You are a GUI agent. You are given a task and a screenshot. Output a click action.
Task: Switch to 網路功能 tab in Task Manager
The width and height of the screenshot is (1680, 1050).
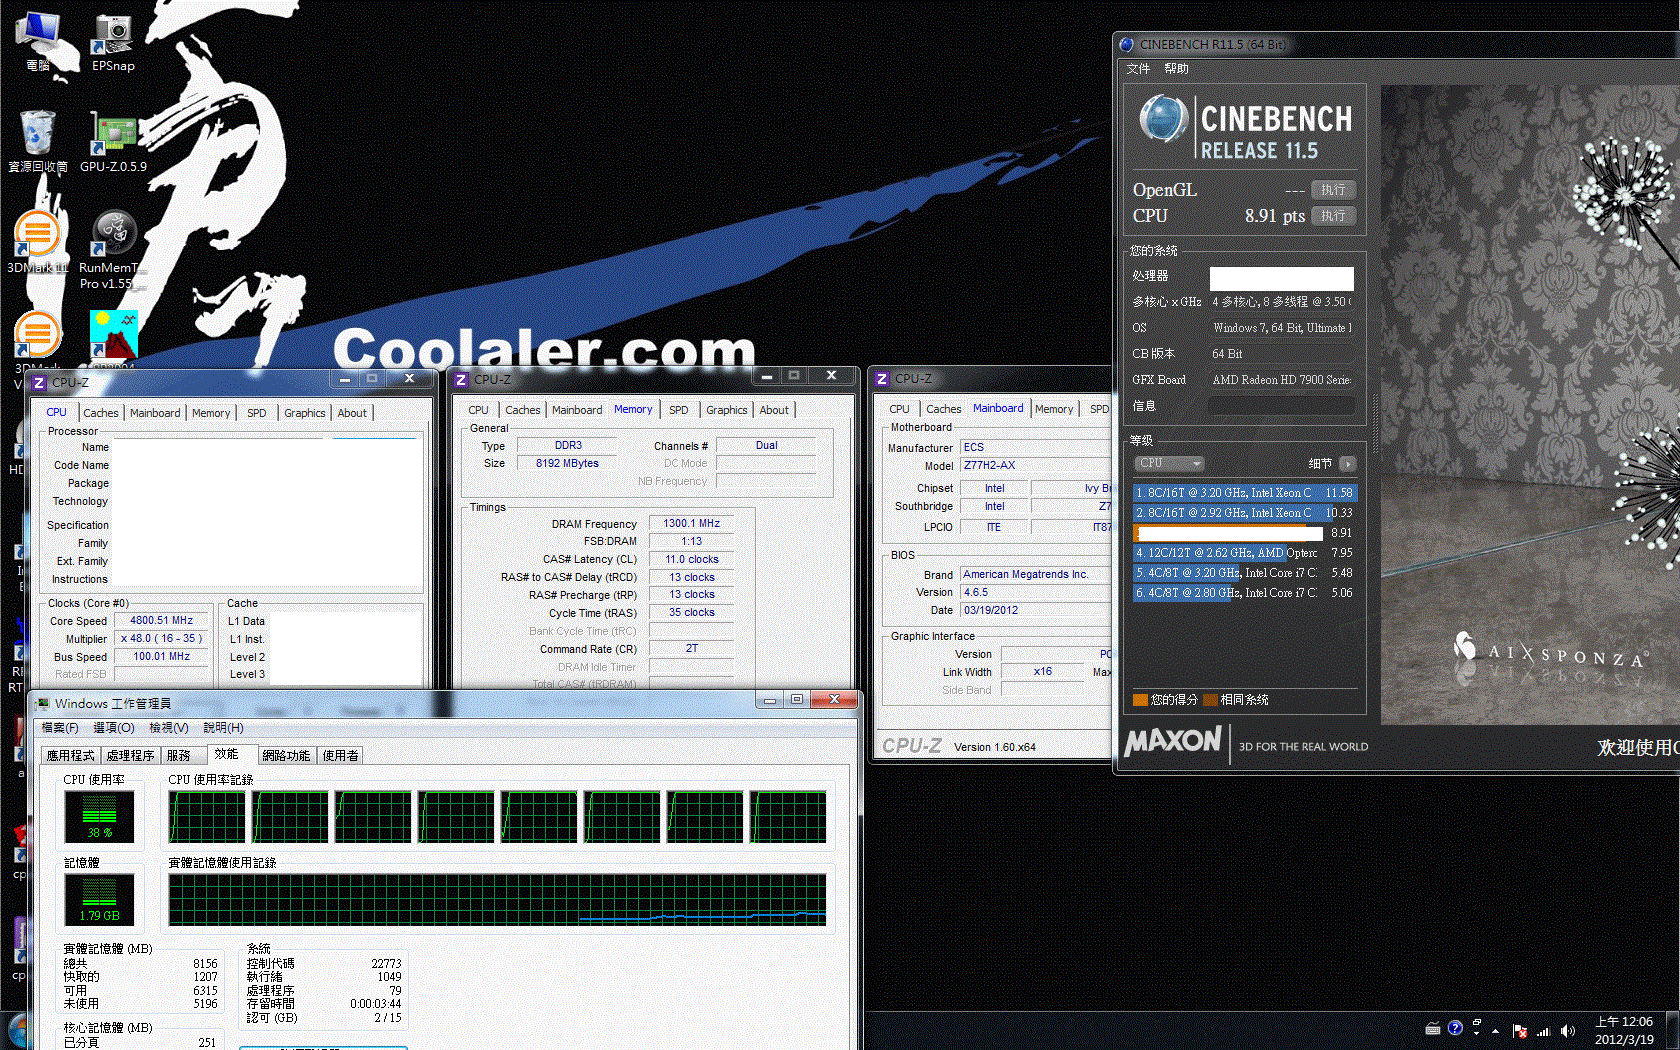point(286,756)
